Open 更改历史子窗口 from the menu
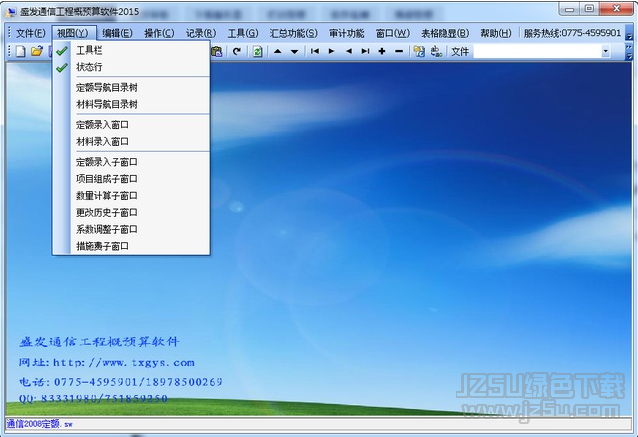This screenshot has height=437, width=638. (131, 212)
